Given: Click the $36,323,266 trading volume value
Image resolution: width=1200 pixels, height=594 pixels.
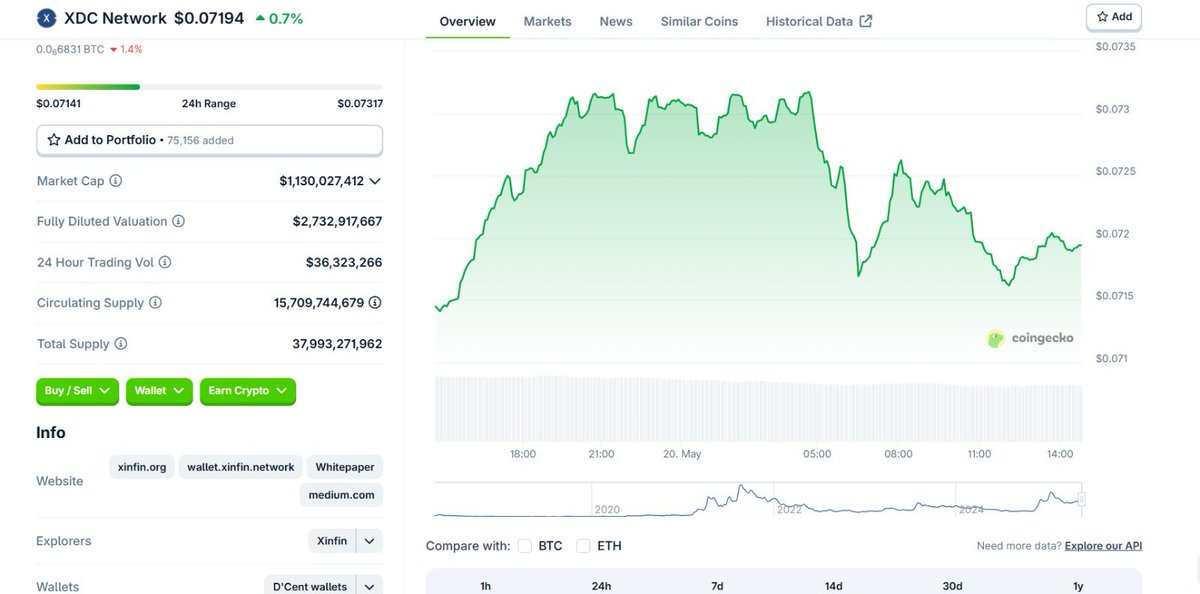Looking at the screenshot, I should [344, 262].
